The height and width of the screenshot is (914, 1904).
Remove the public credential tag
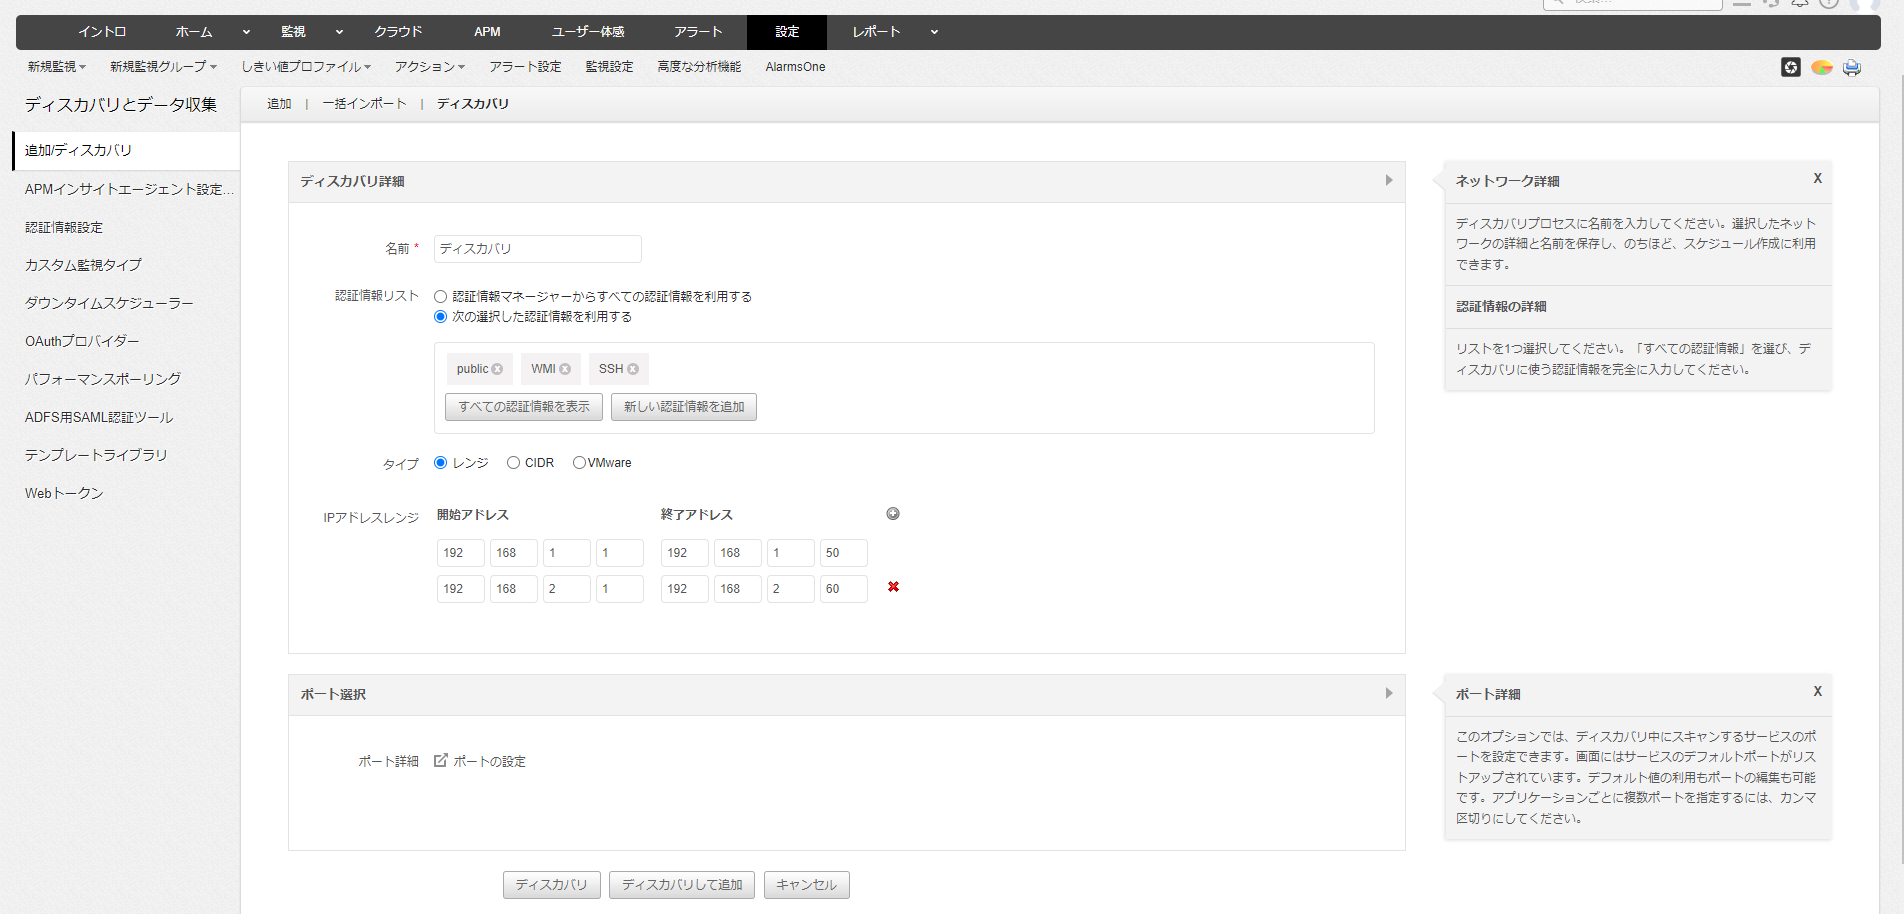(x=497, y=369)
